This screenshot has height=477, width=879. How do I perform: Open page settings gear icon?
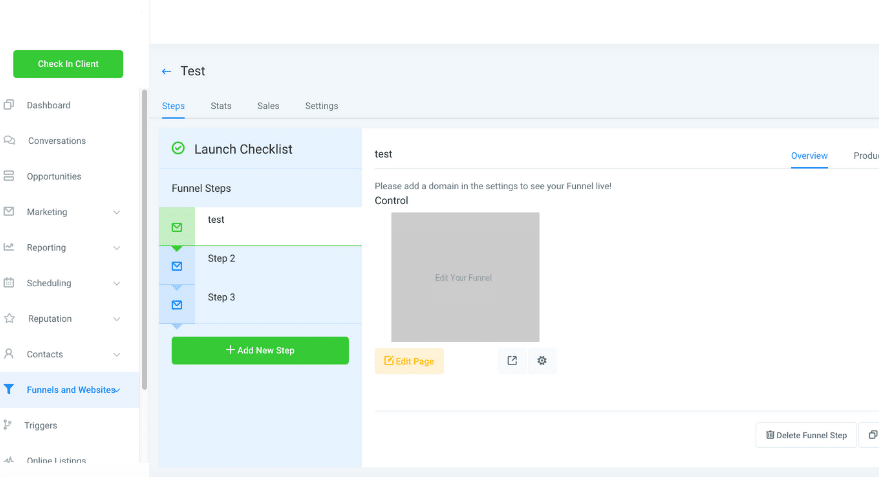542,361
